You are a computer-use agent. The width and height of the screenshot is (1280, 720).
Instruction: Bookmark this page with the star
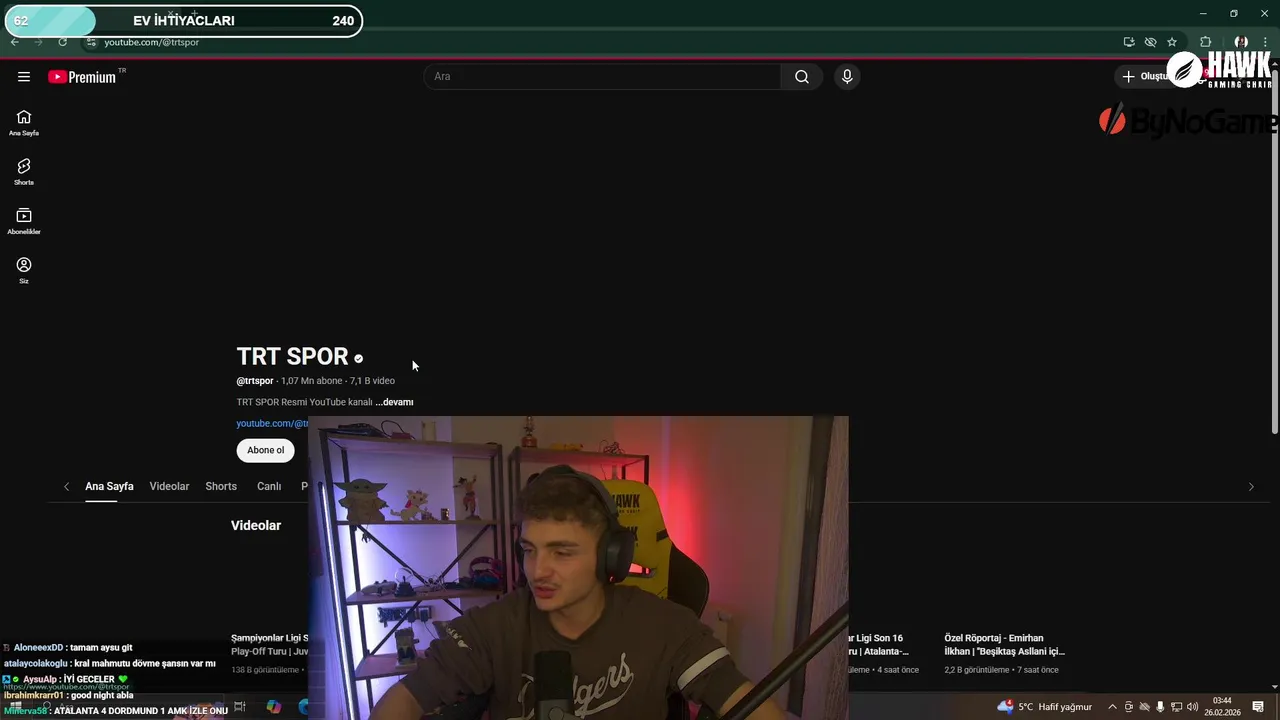click(x=1172, y=42)
